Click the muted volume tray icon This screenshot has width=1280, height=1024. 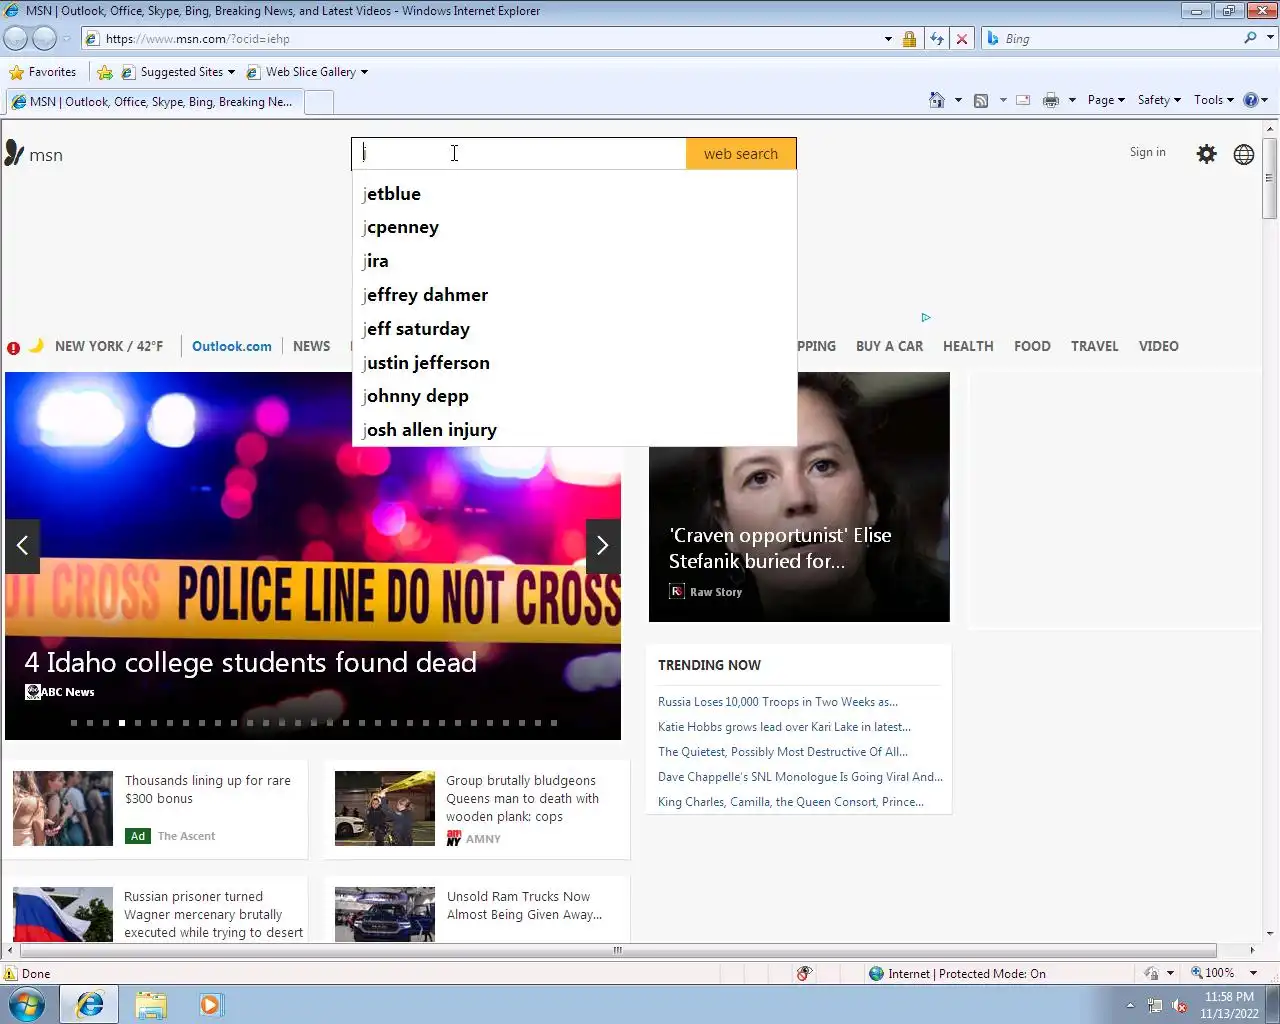1179,1005
